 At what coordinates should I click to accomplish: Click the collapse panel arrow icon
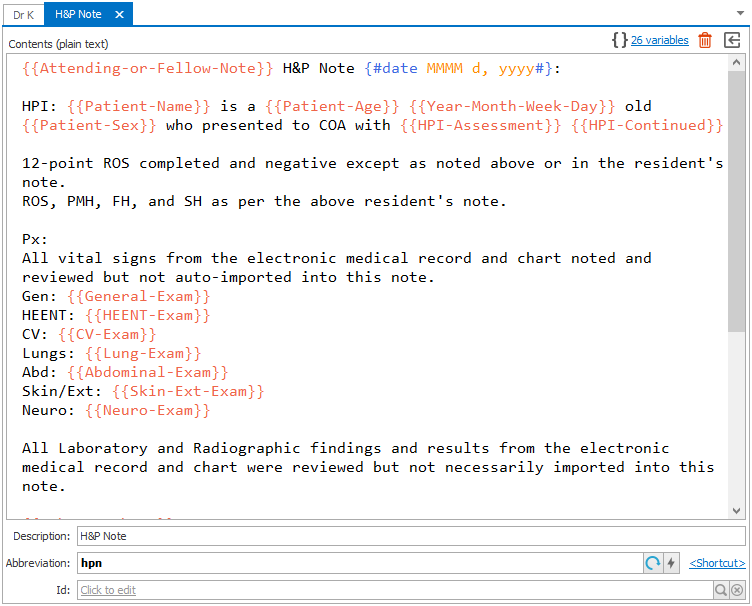click(732, 40)
